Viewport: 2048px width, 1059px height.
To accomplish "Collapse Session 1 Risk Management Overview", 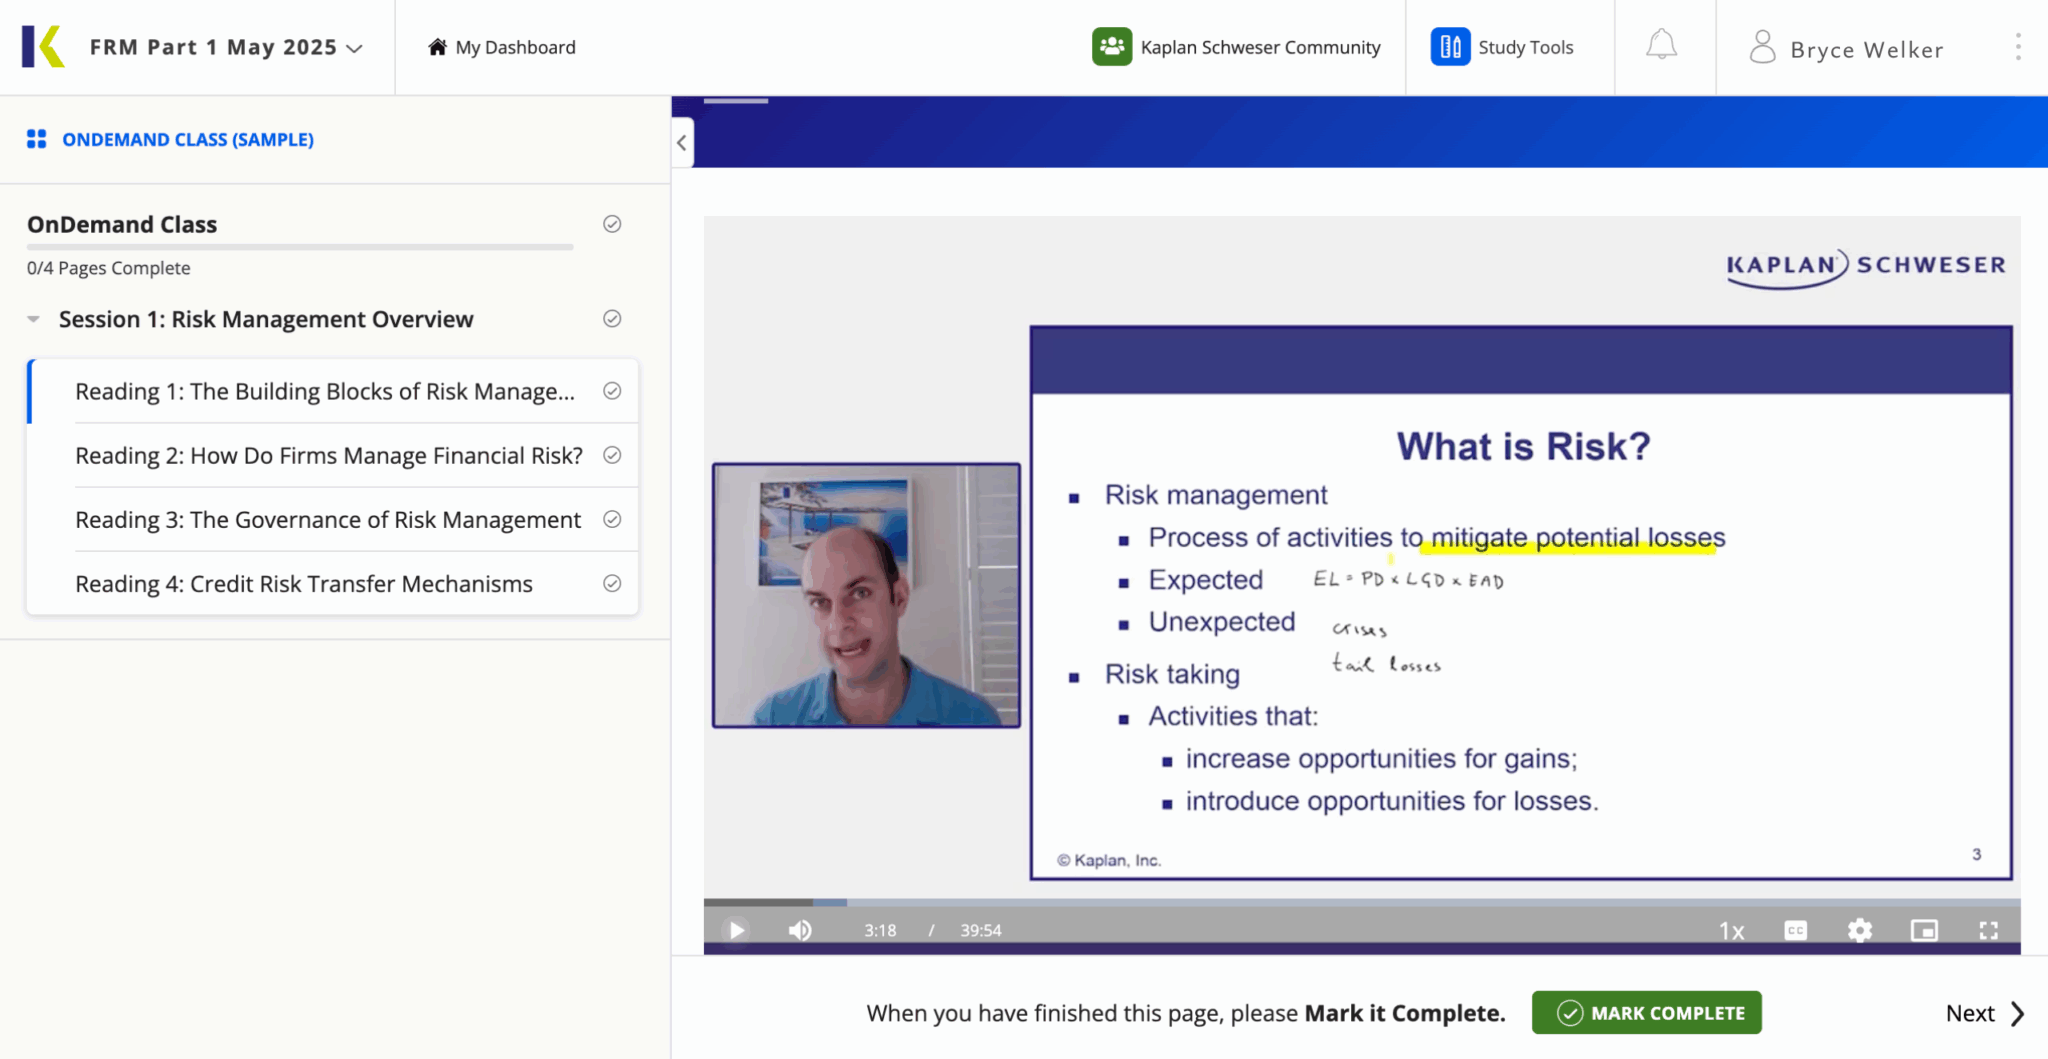I will [x=34, y=319].
